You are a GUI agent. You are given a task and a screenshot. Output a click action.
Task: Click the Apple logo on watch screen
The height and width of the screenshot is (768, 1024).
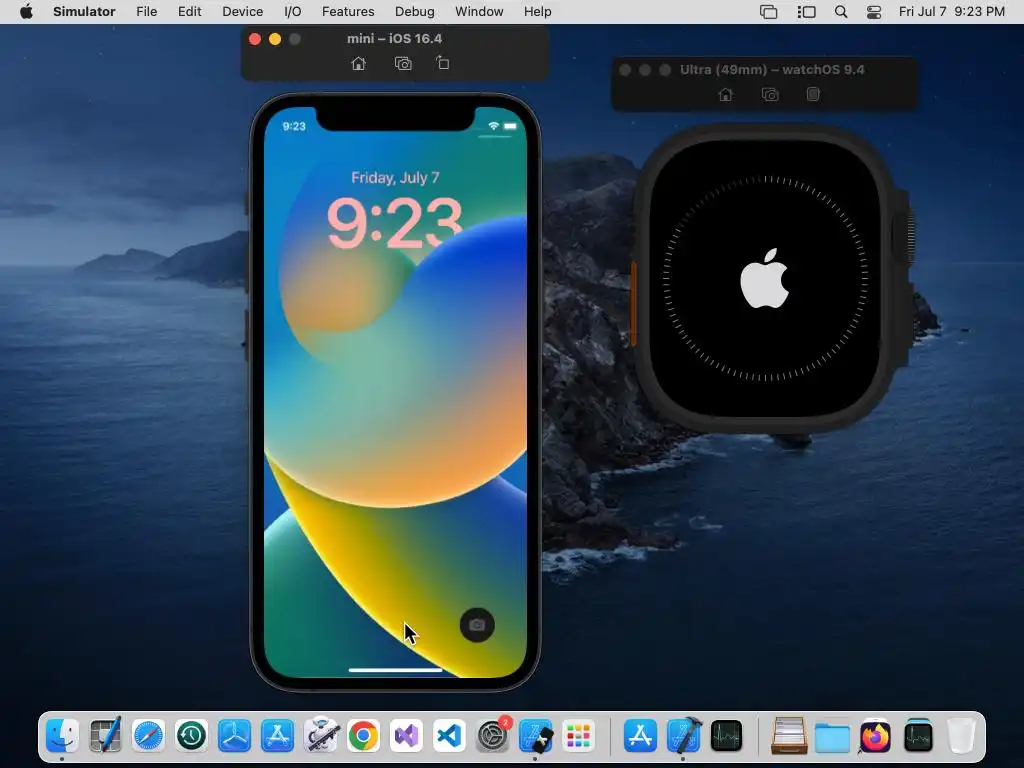coord(765,278)
